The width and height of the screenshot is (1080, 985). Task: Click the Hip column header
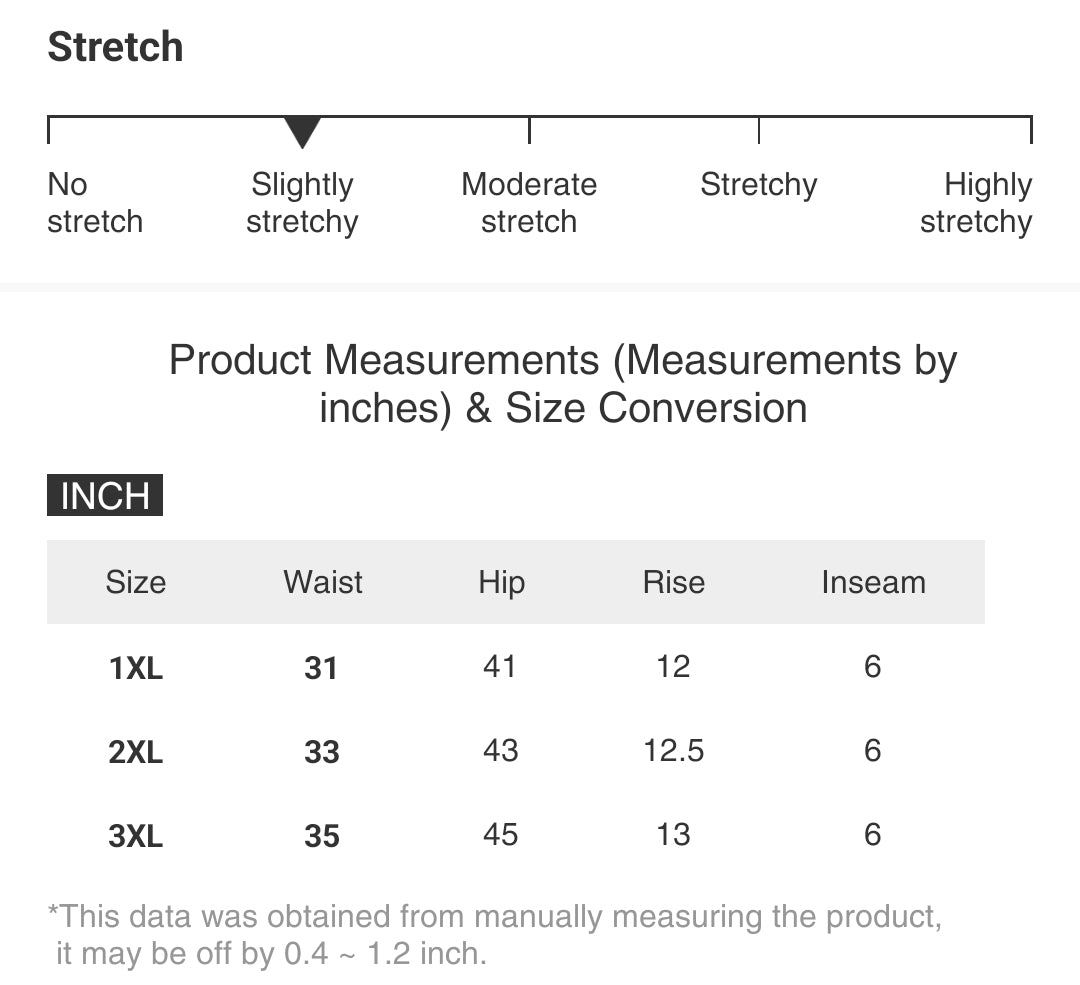(x=501, y=582)
